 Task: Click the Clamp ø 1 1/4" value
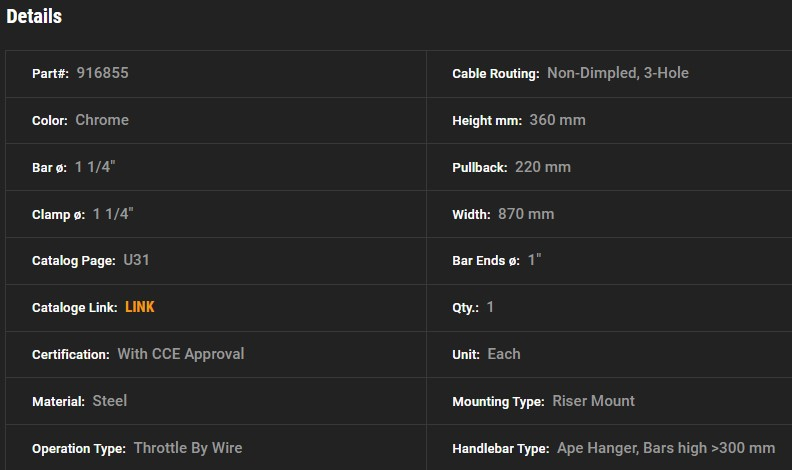(x=113, y=214)
